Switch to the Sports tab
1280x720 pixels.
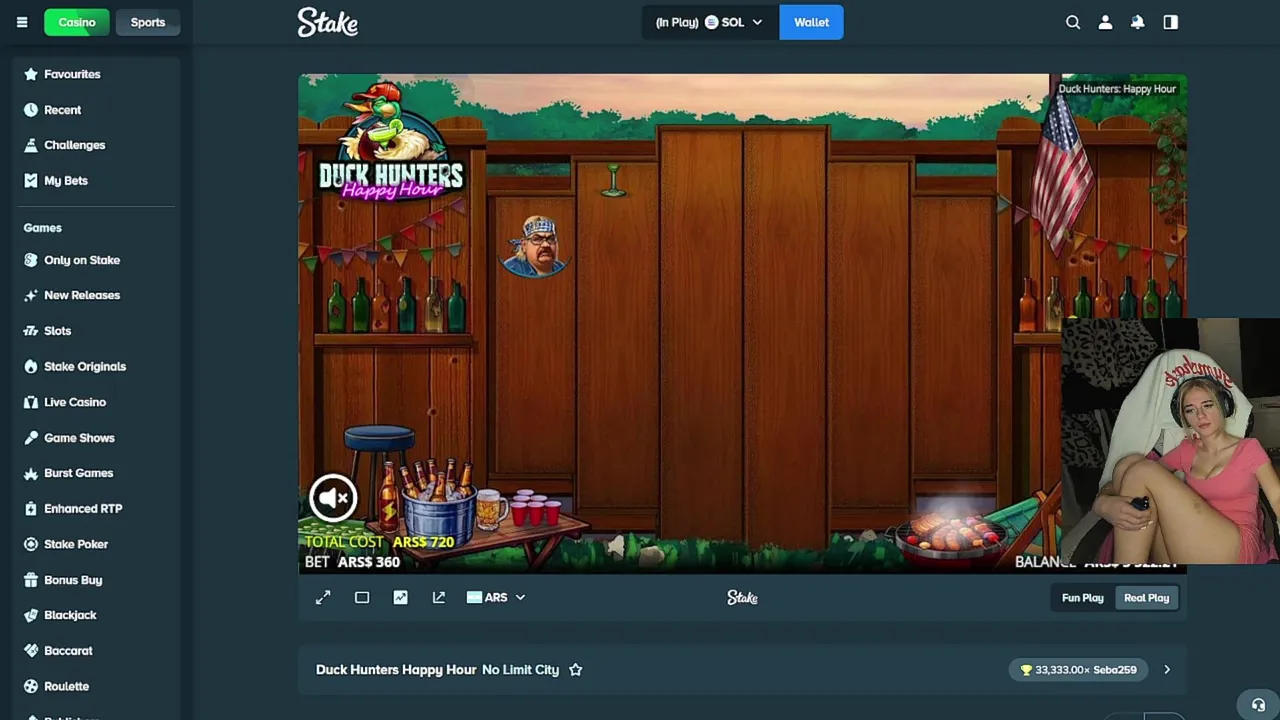[x=148, y=22]
